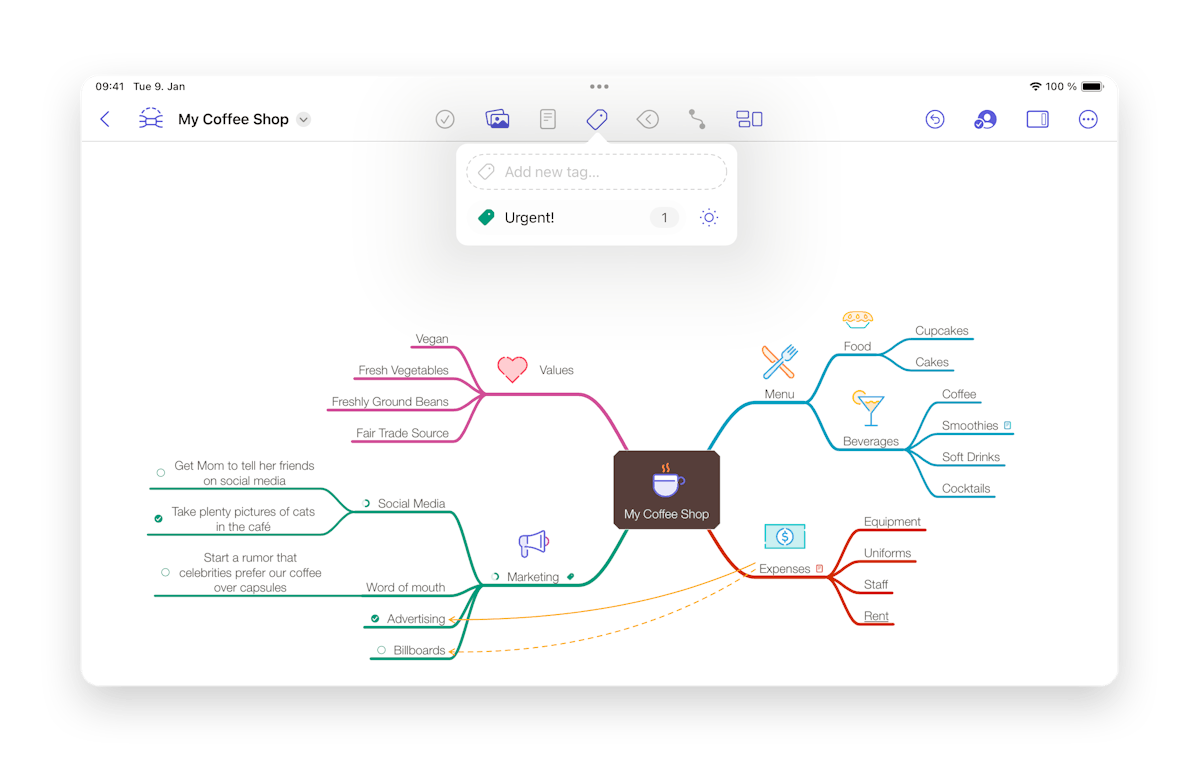Click the dollar sticker on the Expenses node
This screenshot has height=761, width=1200.
point(784,536)
